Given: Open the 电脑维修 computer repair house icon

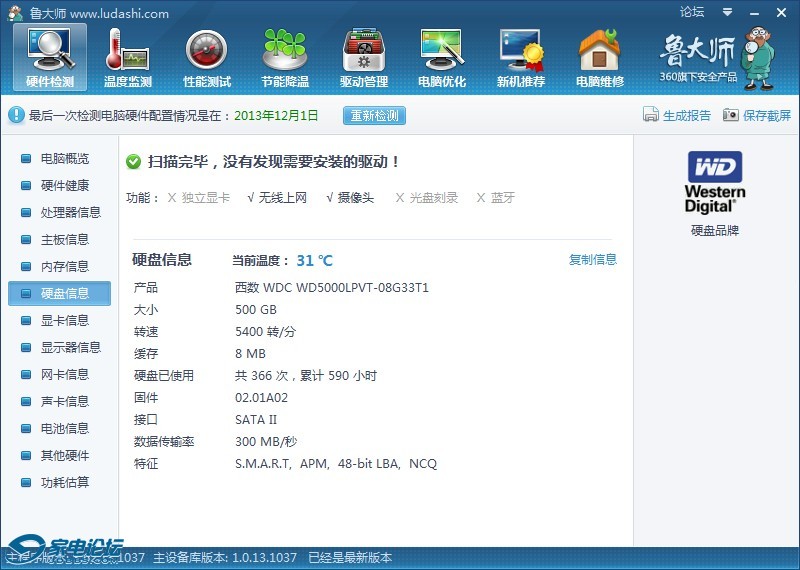Looking at the screenshot, I should pos(599,57).
